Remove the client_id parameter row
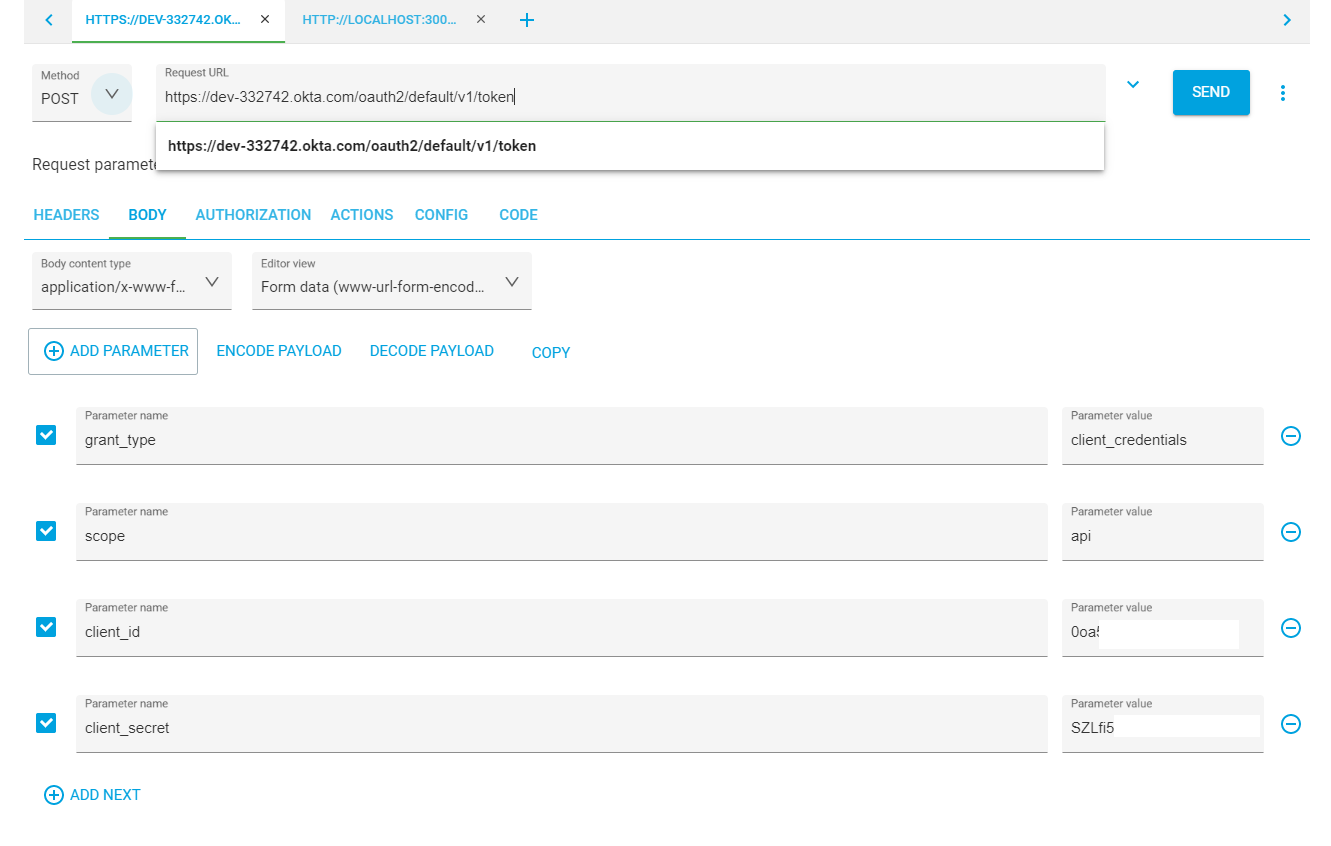 pos(1290,628)
